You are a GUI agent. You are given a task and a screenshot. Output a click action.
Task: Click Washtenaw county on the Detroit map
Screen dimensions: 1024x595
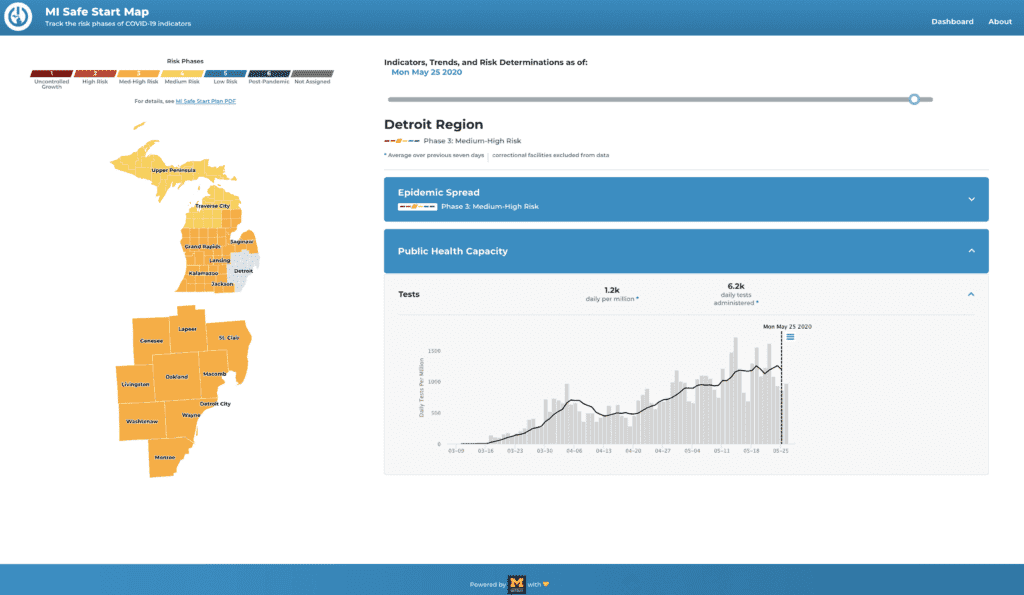point(142,421)
